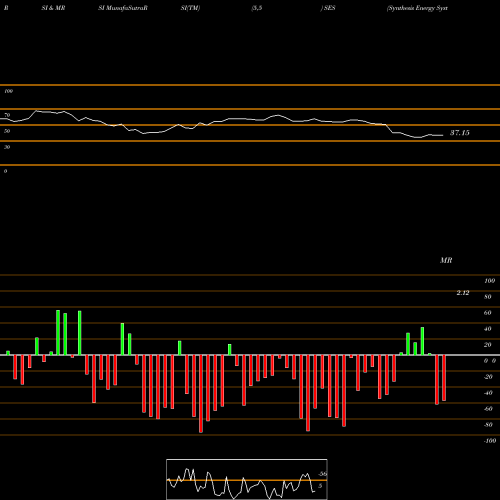Click the '56' value in the mini chart
The height and width of the screenshot is (500, 500).
click(x=322, y=474)
